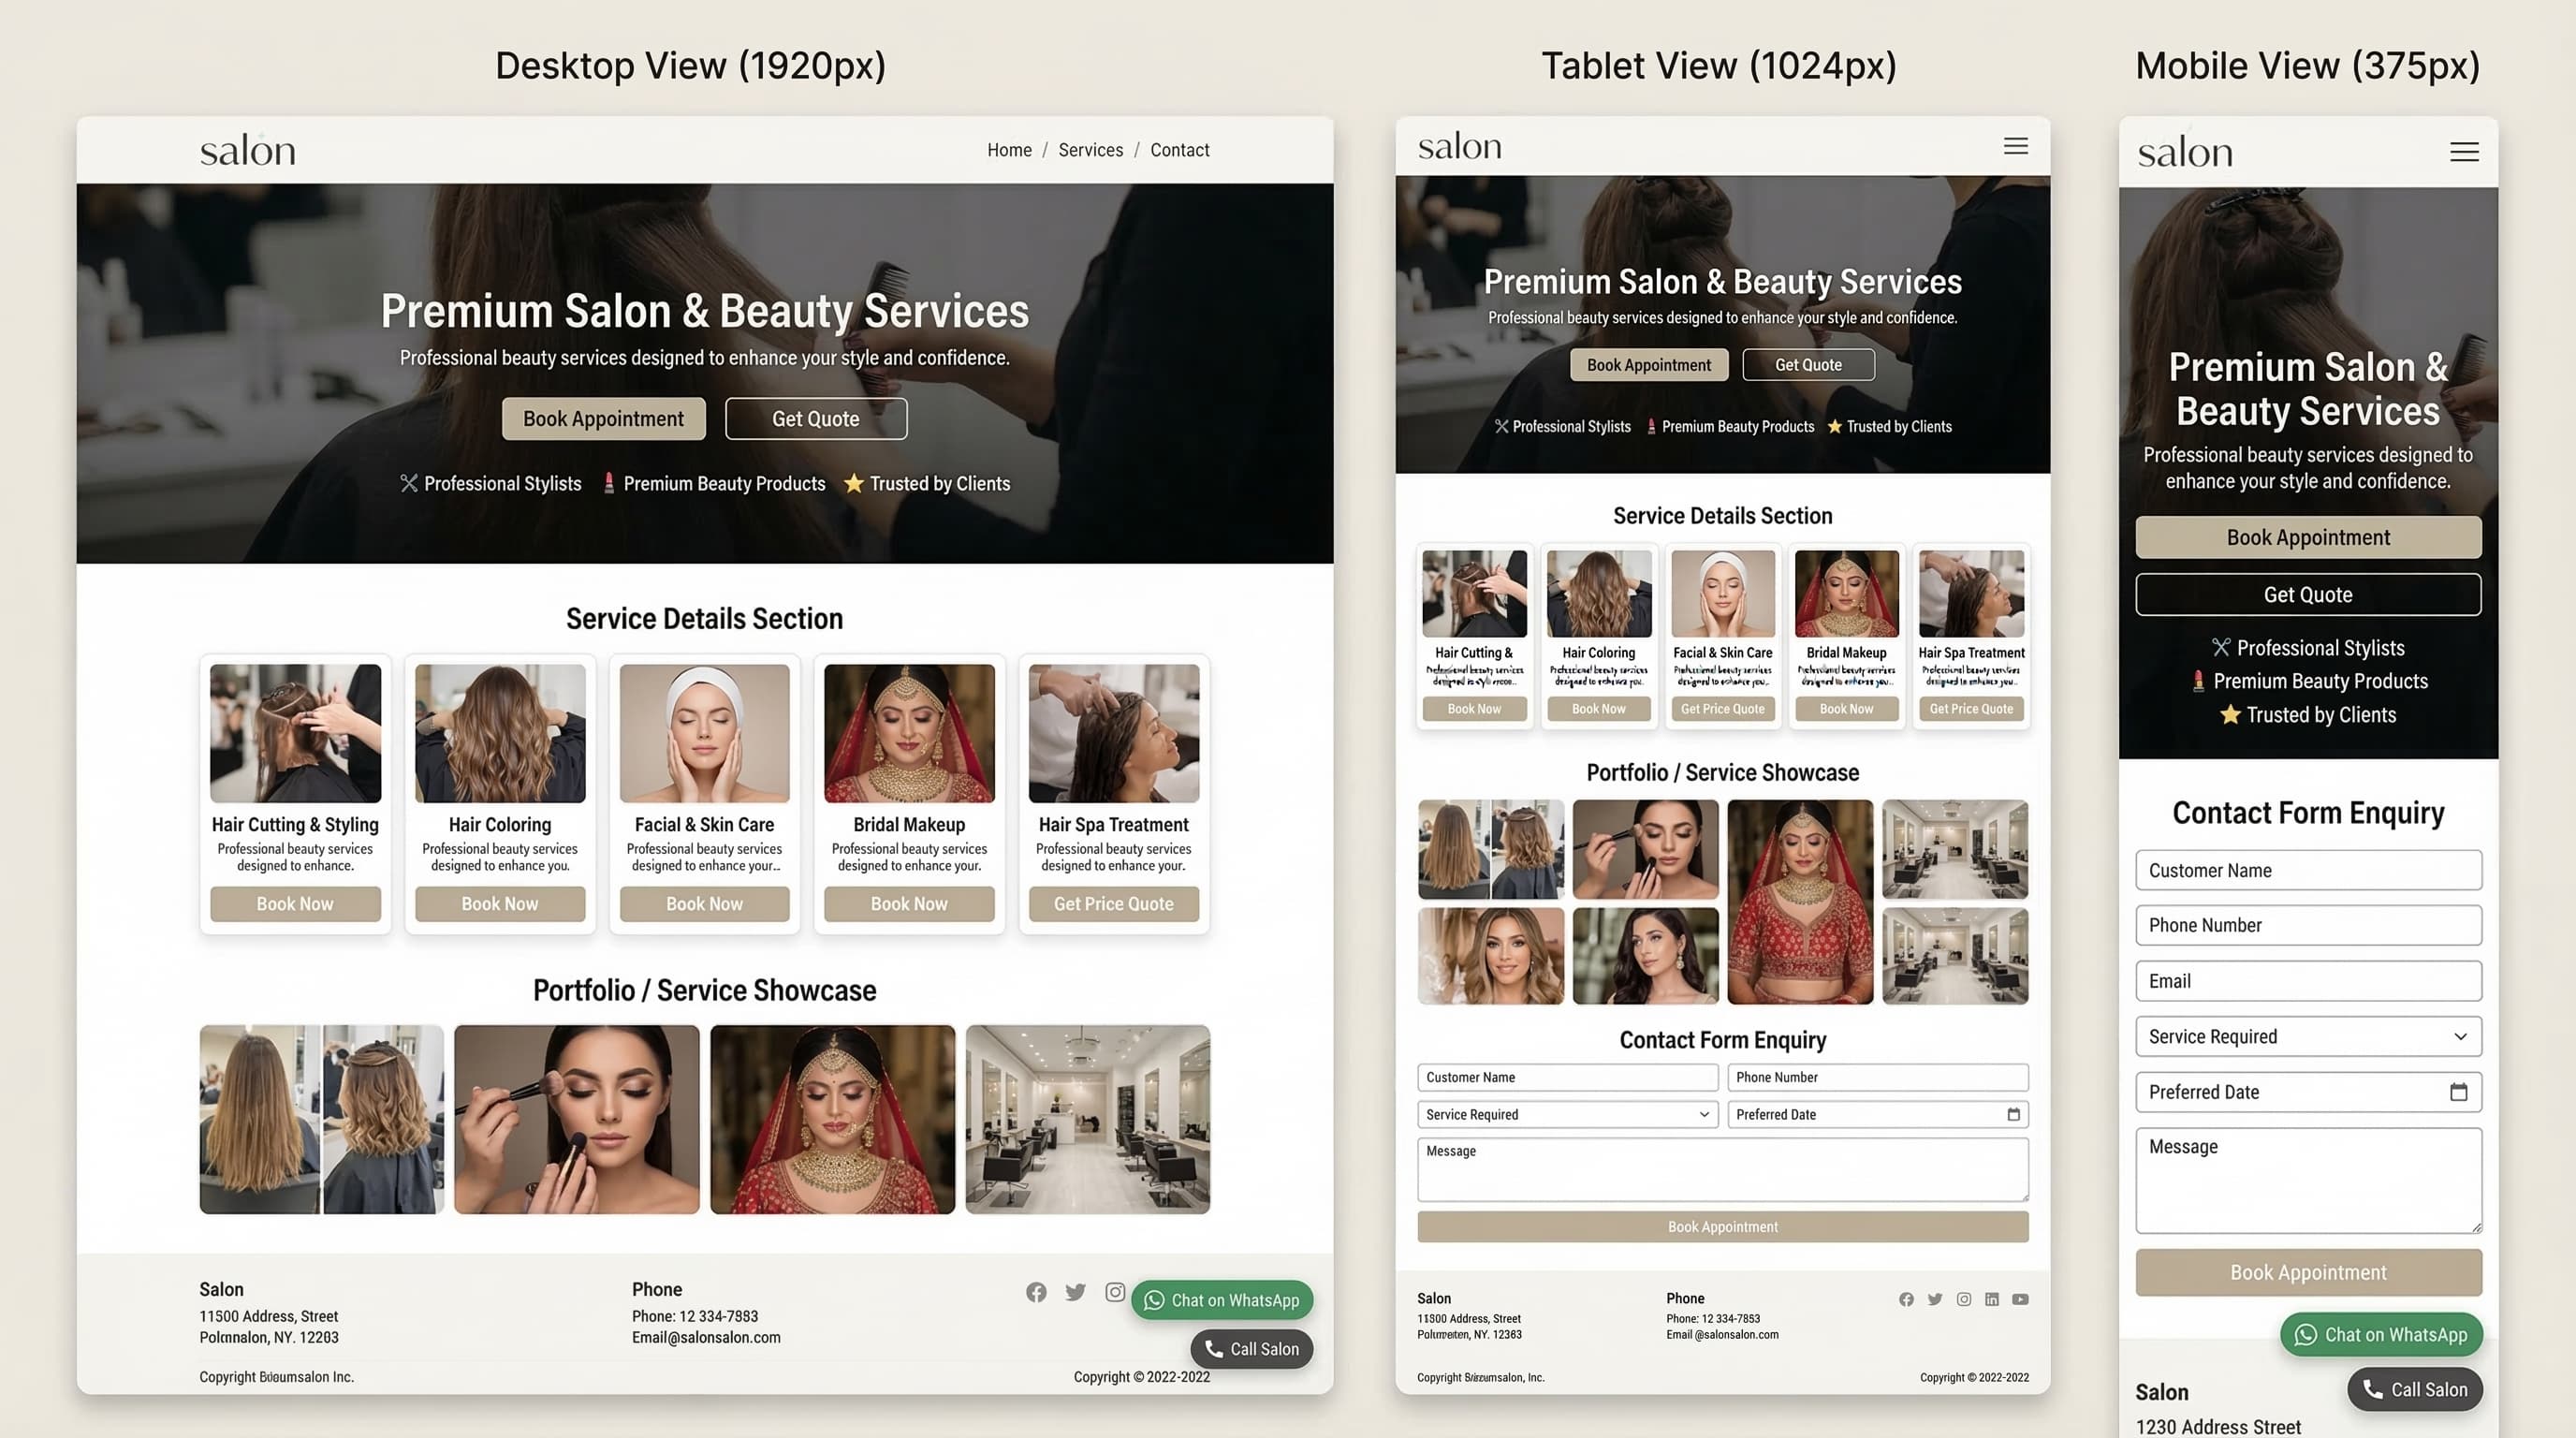Click Book Appointment in the desktop hero
Screen dimensions: 2576x1438
[603, 418]
